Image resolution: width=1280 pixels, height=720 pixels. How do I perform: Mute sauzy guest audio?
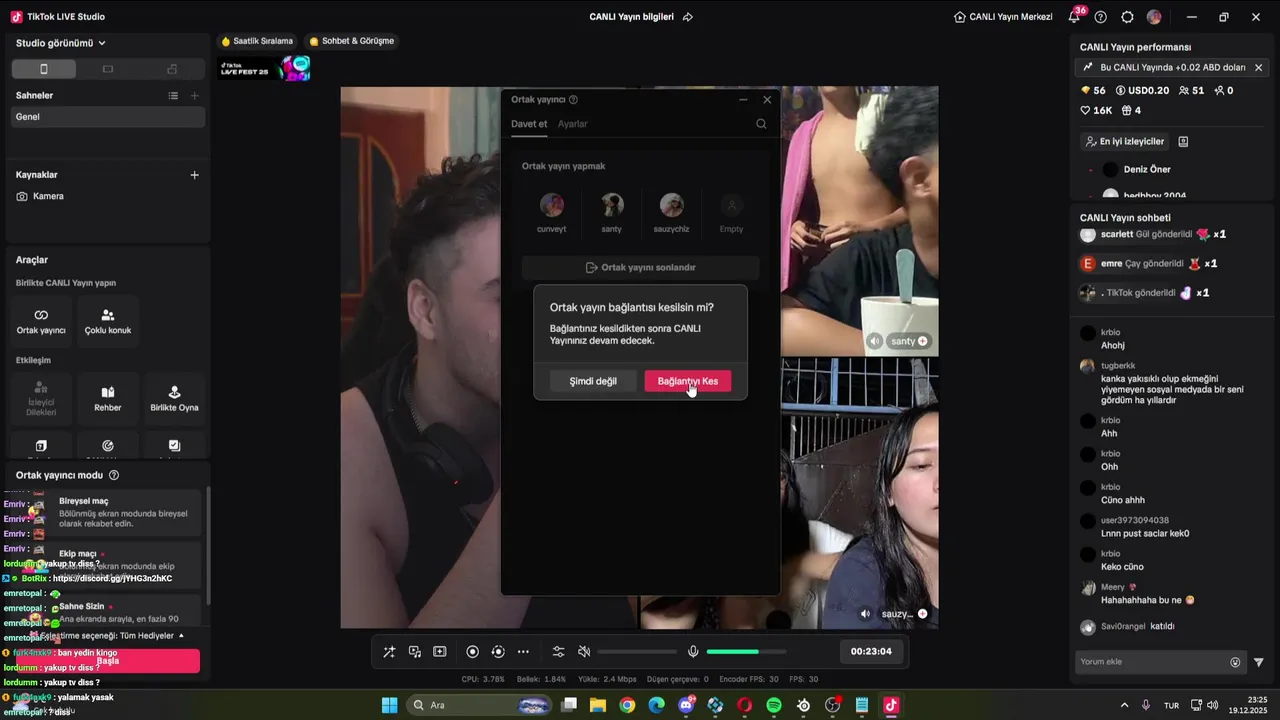pos(866,614)
